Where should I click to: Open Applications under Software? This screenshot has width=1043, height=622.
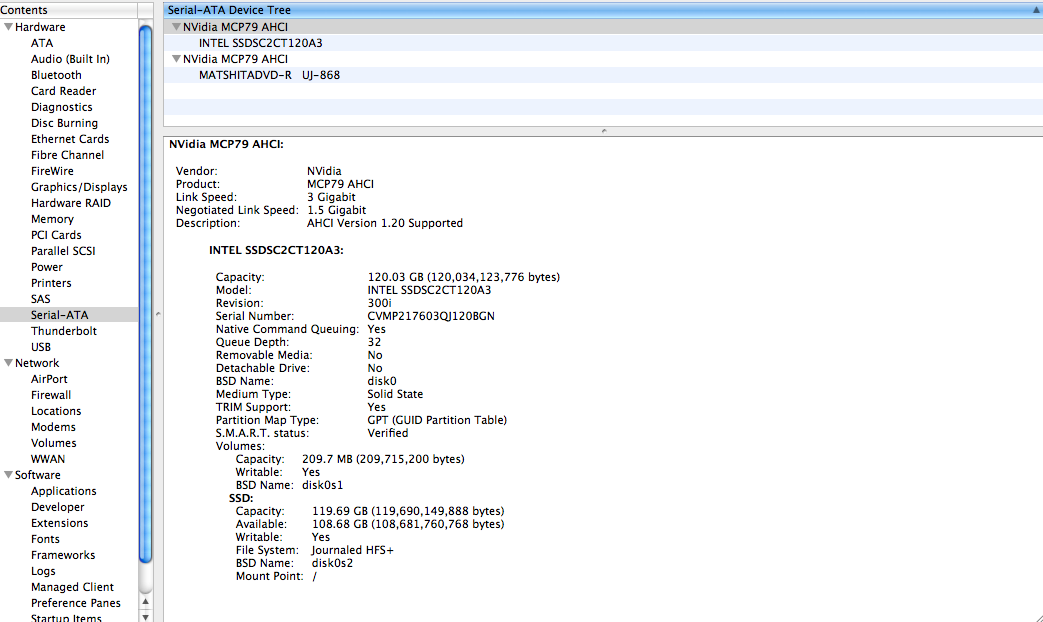63,491
